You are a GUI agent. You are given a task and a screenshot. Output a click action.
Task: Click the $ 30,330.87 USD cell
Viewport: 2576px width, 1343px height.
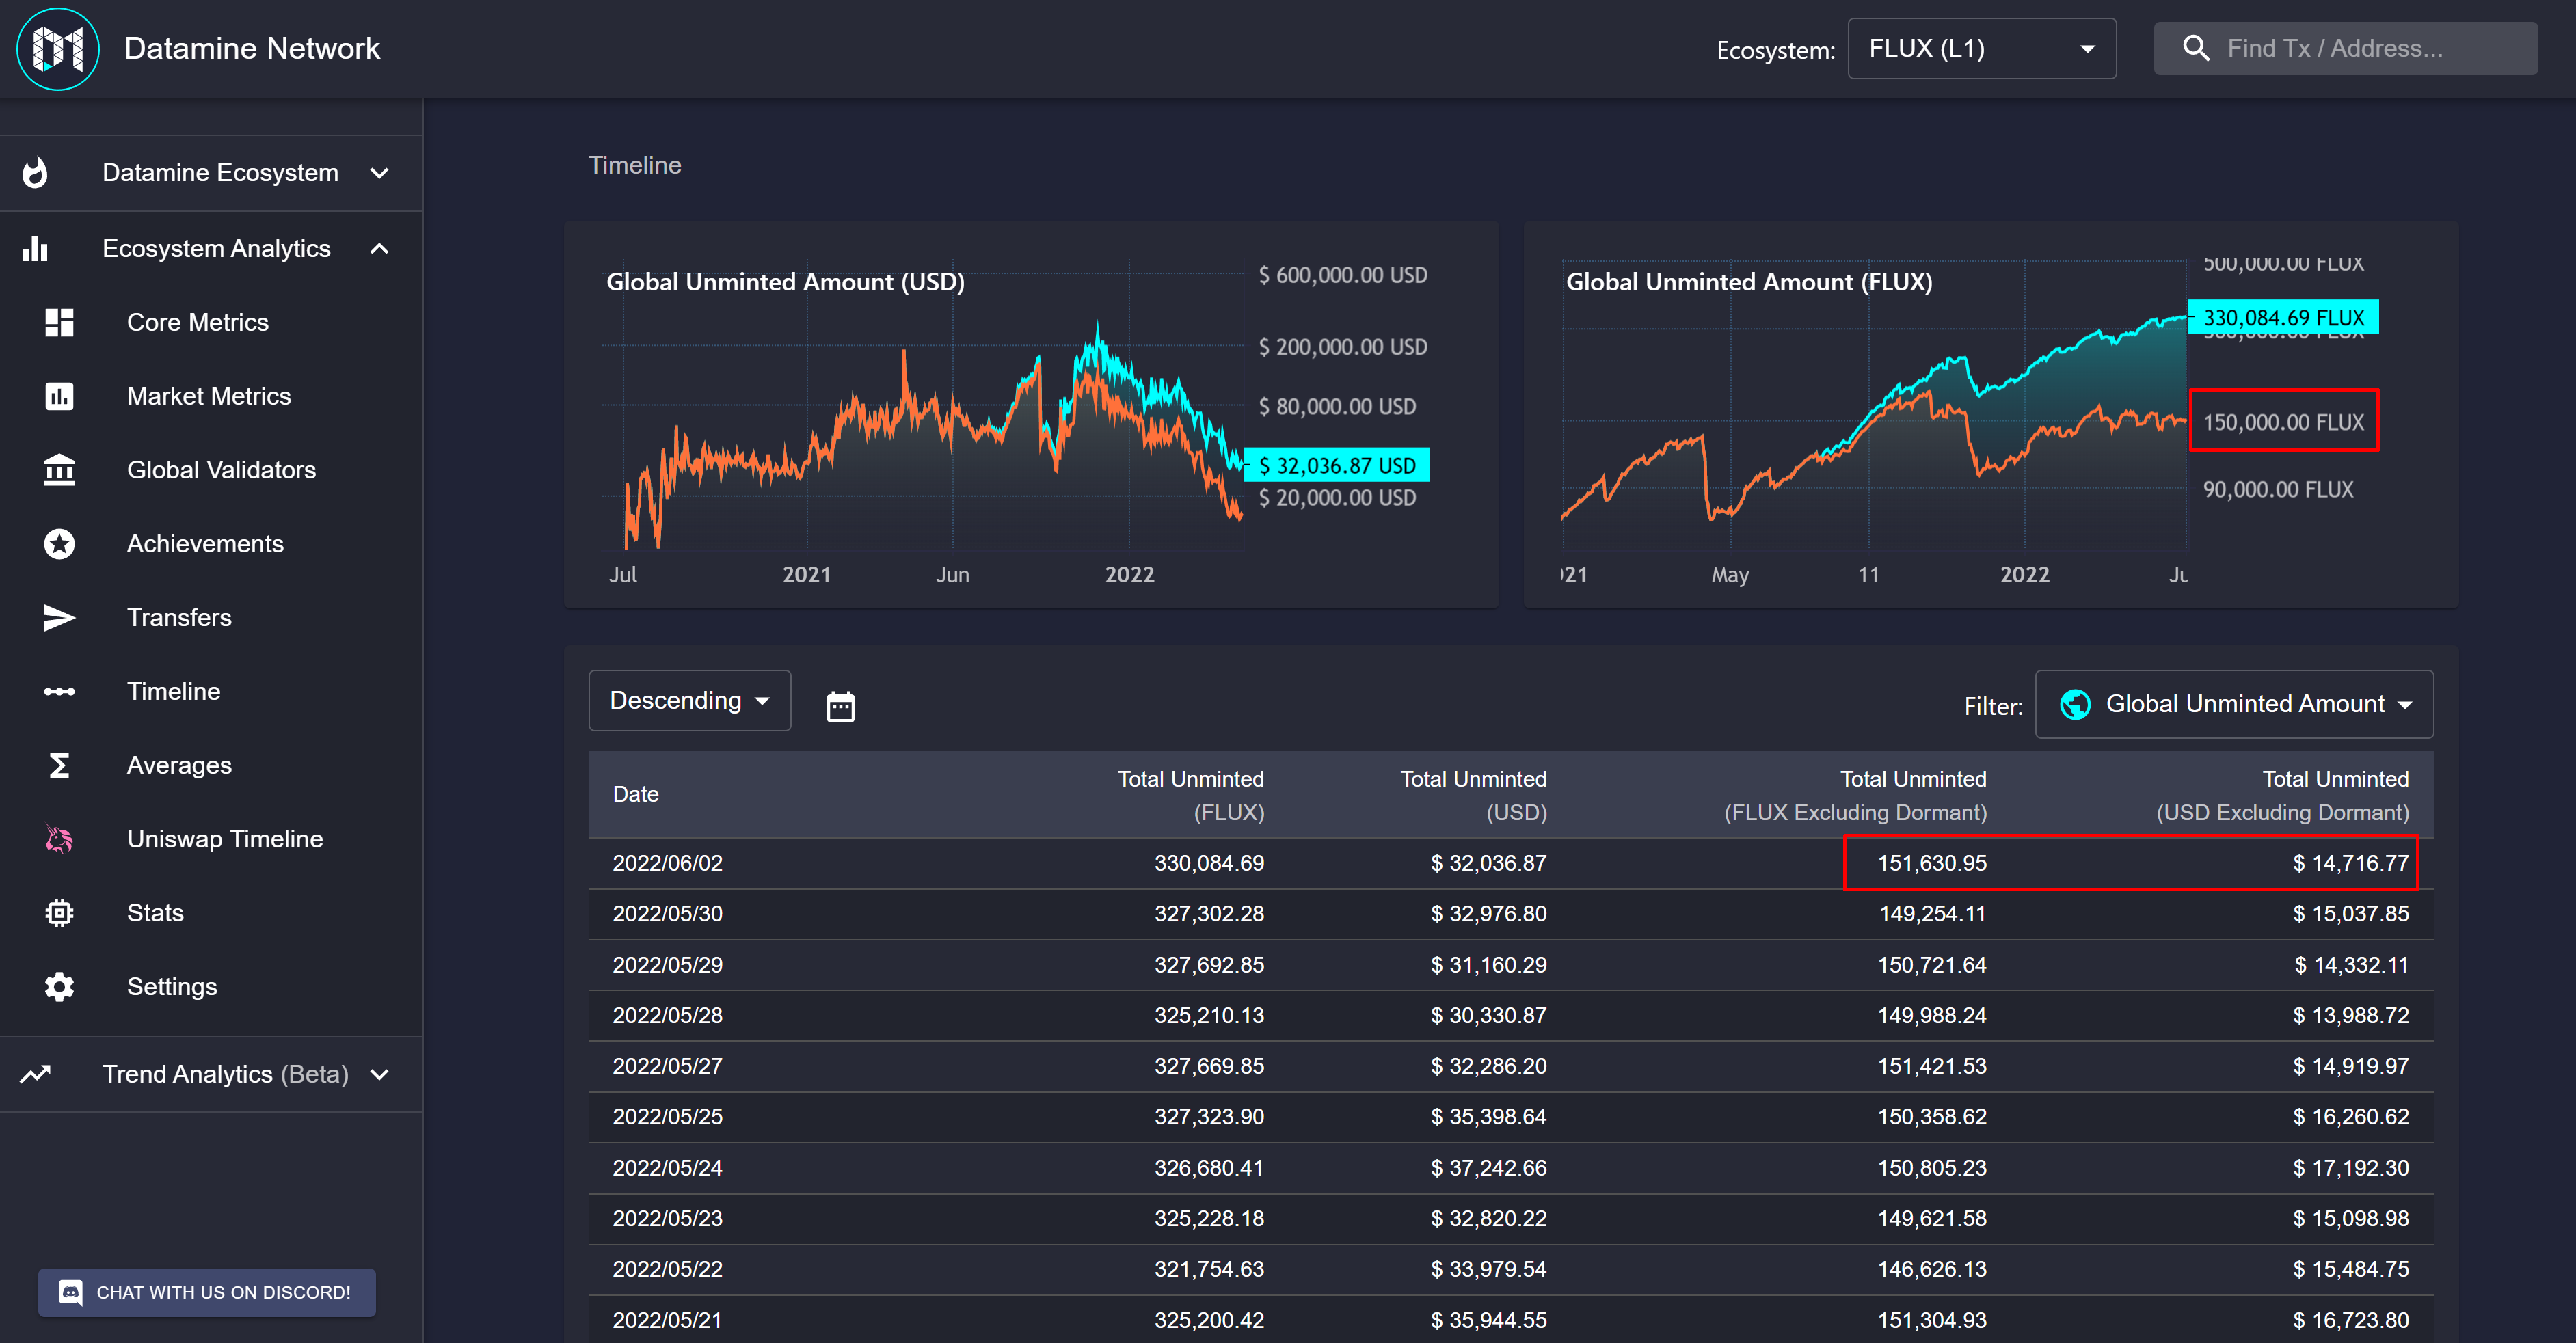[1488, 1015]
